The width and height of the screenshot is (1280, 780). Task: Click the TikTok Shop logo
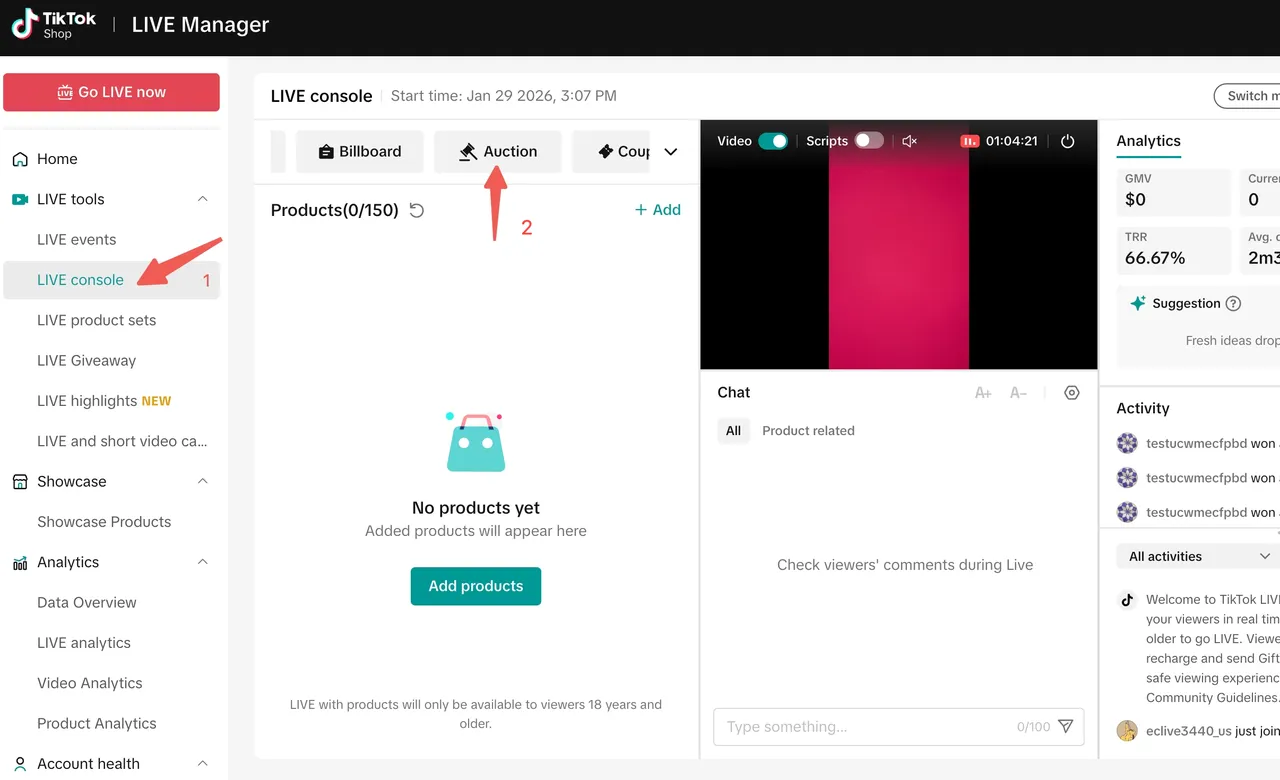click(54, 25)
